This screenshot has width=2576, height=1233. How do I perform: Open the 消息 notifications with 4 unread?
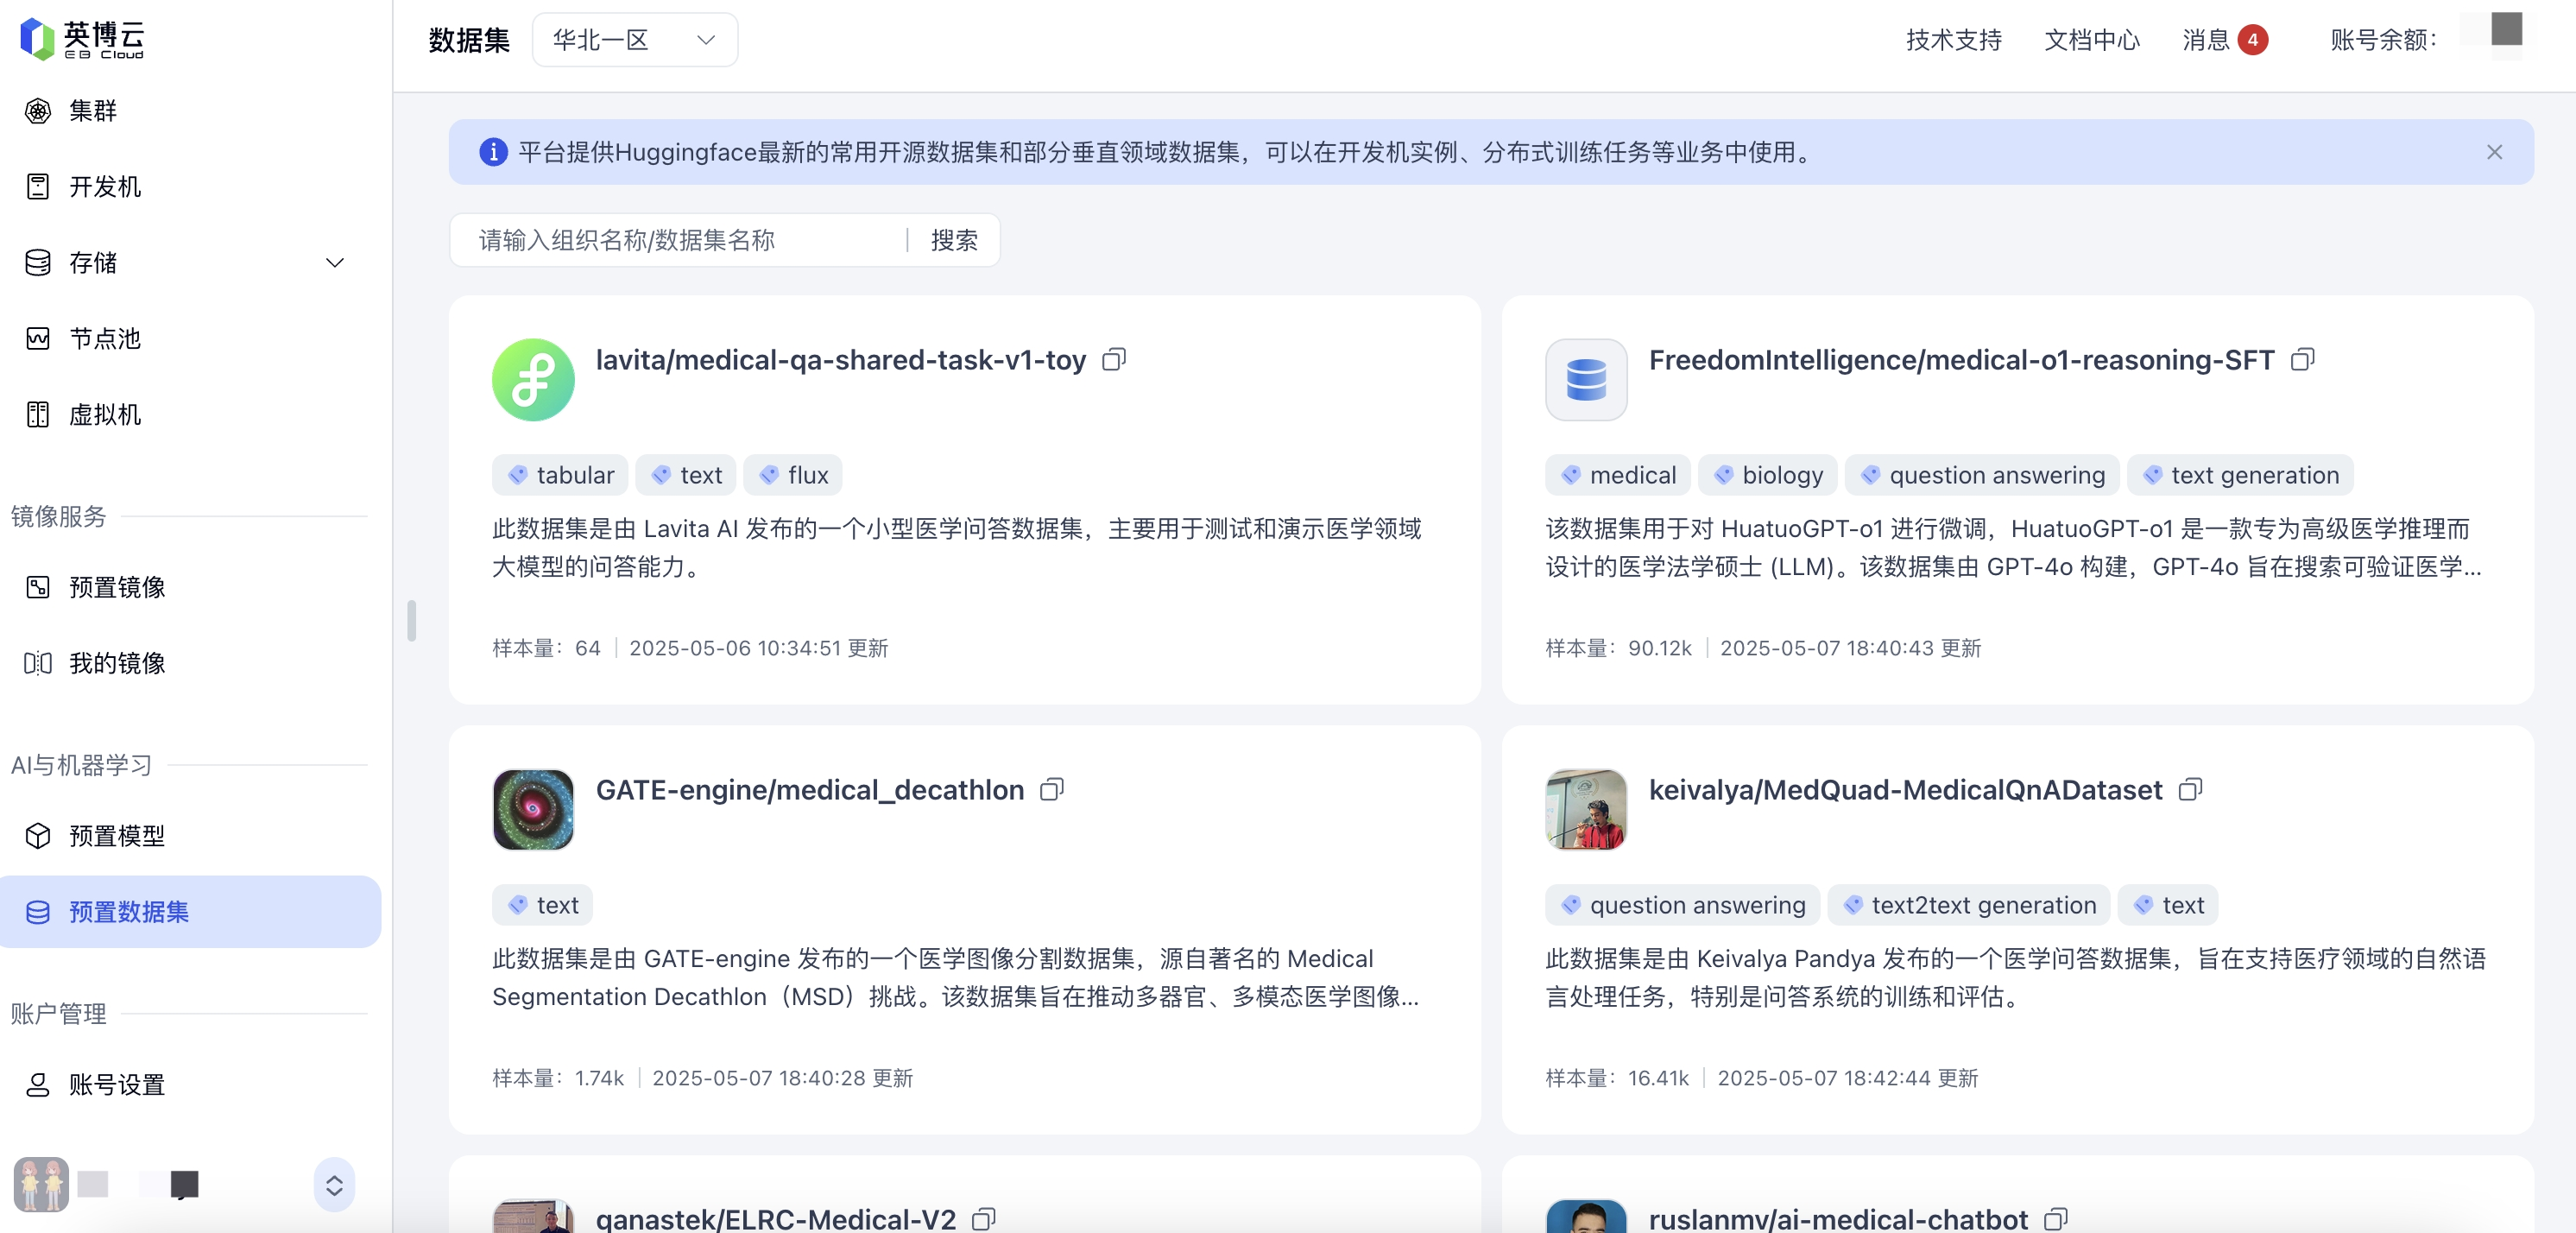point(2223,40)
